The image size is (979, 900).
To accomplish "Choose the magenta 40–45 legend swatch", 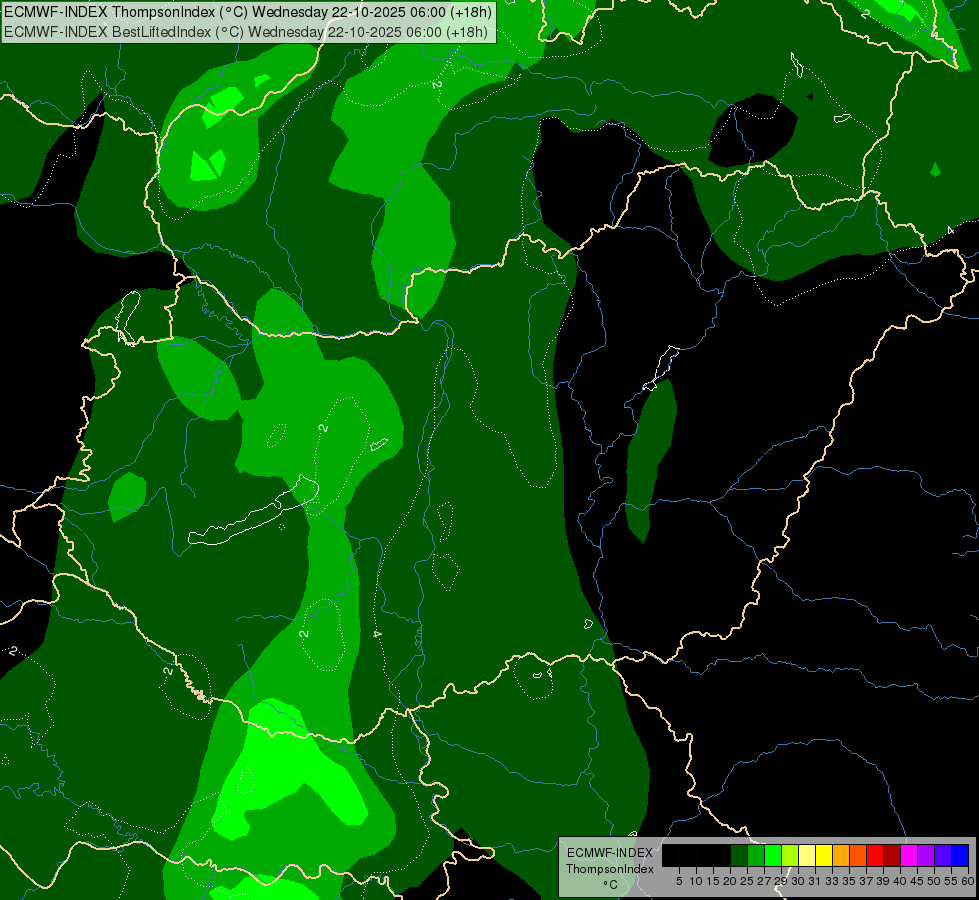I will pos(908,855).
